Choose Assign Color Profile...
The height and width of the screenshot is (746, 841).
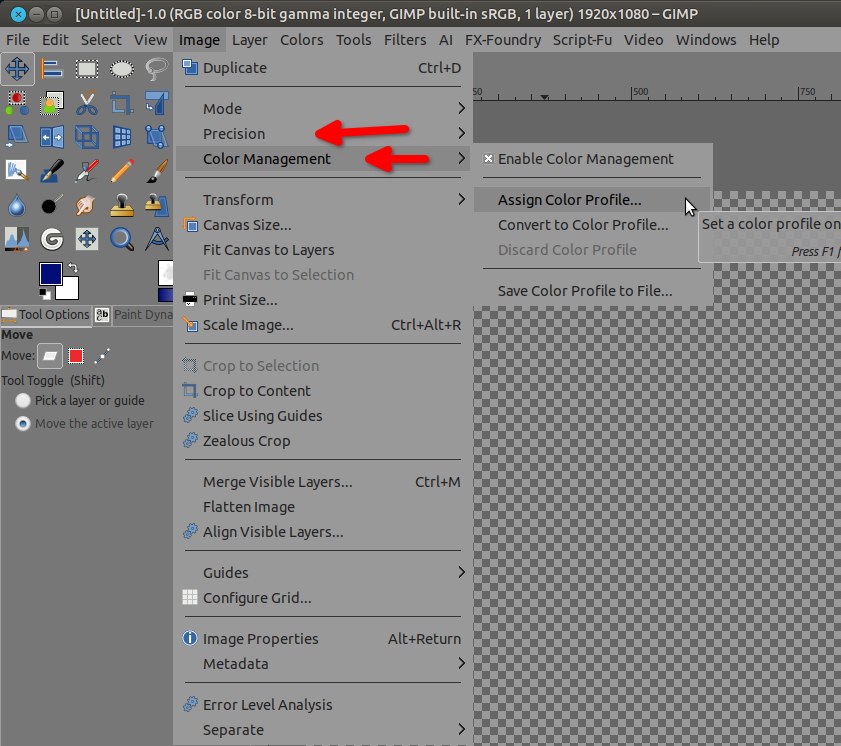pyautogui.click(x=592, y=200)
